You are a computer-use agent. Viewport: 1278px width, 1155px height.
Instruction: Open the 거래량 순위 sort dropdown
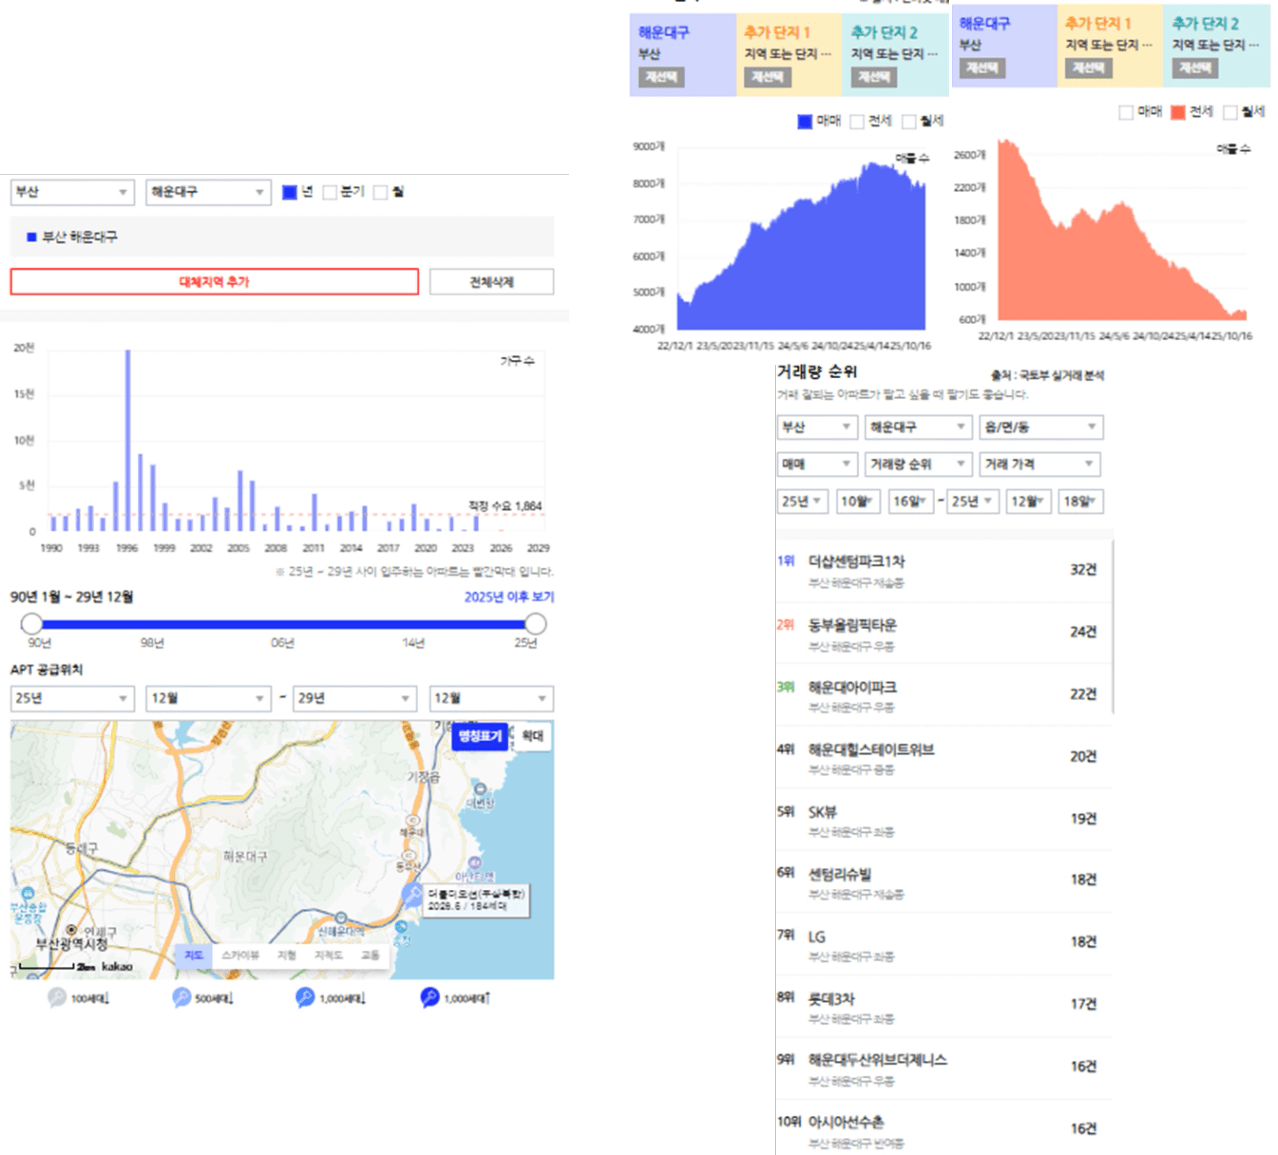(x=918, y=464)
